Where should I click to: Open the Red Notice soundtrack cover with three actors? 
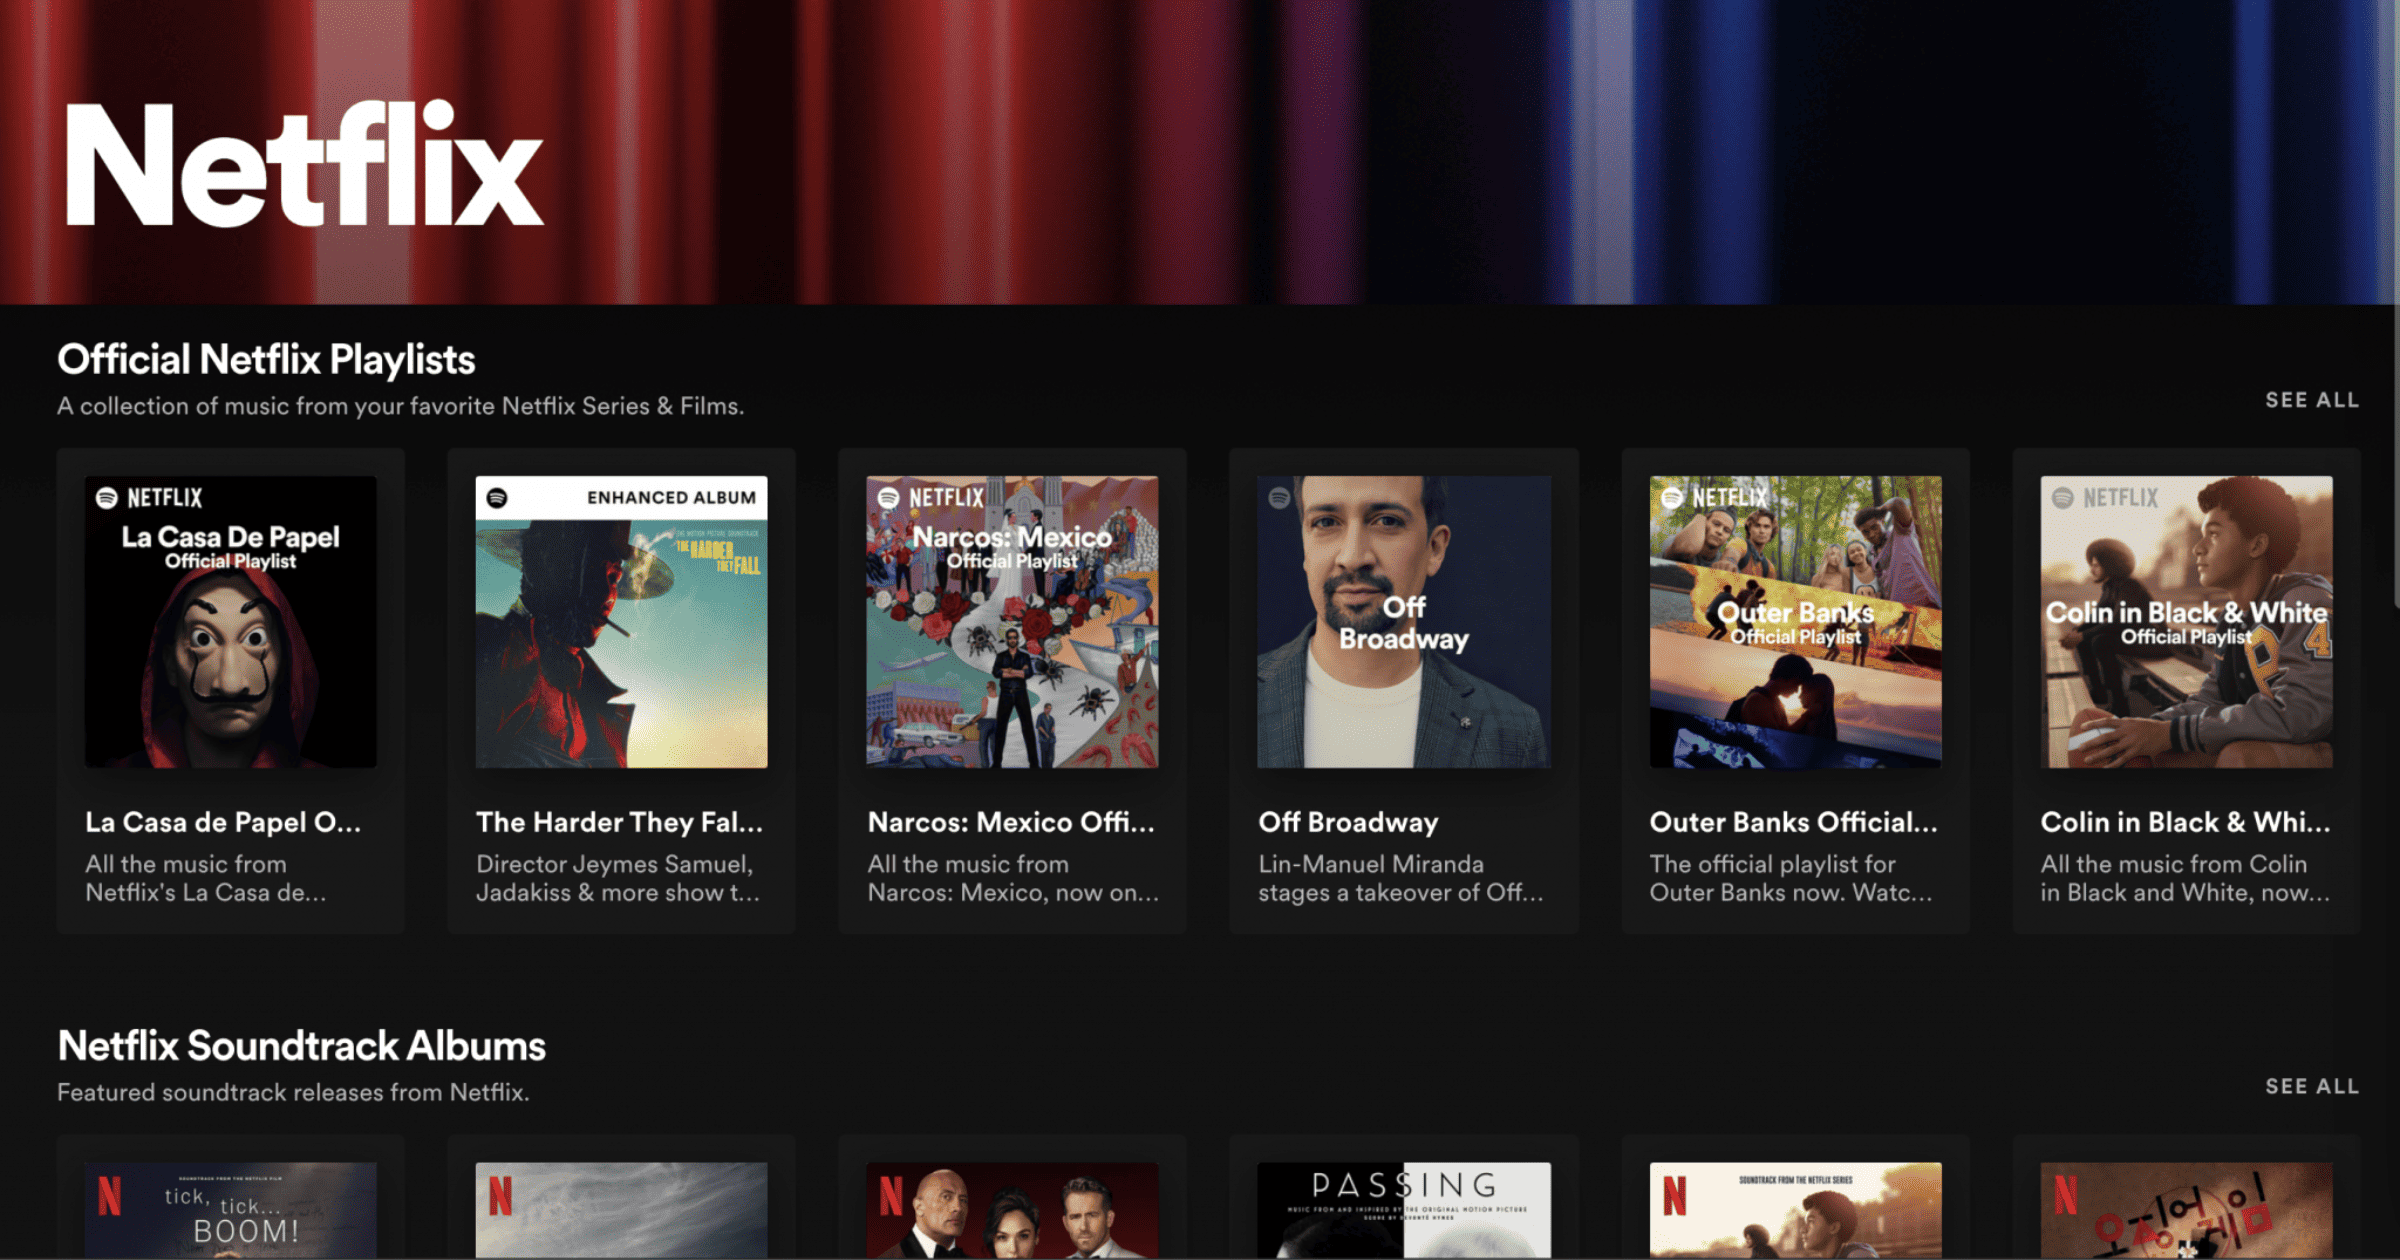pyautogui.click(x=1012, y=1210)
